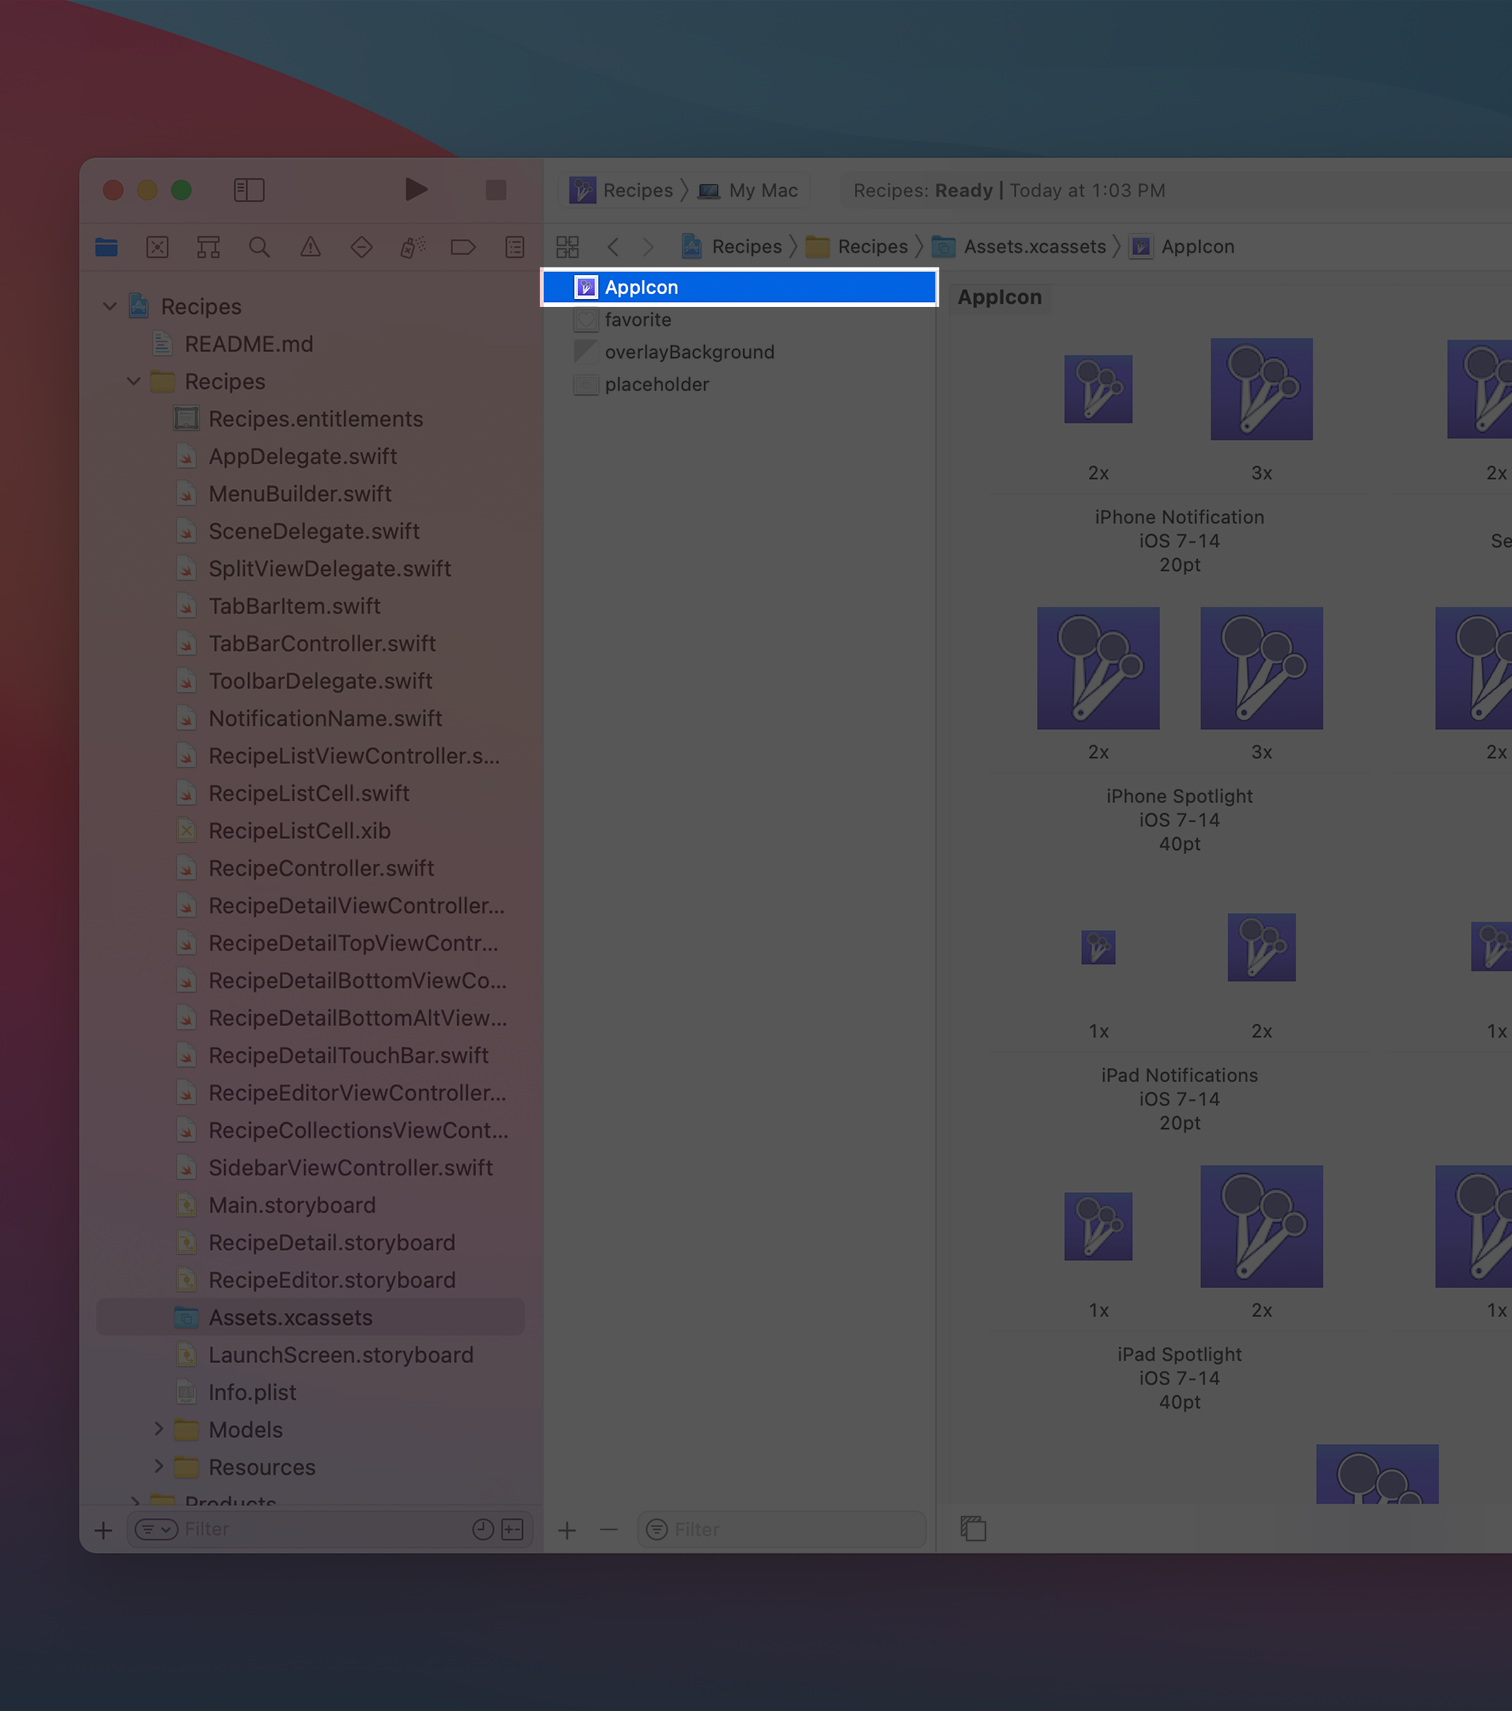Viewport: 1512px width, 1711px height.
Task: Select the Source Control navigator icon
Action: point(158,247)
